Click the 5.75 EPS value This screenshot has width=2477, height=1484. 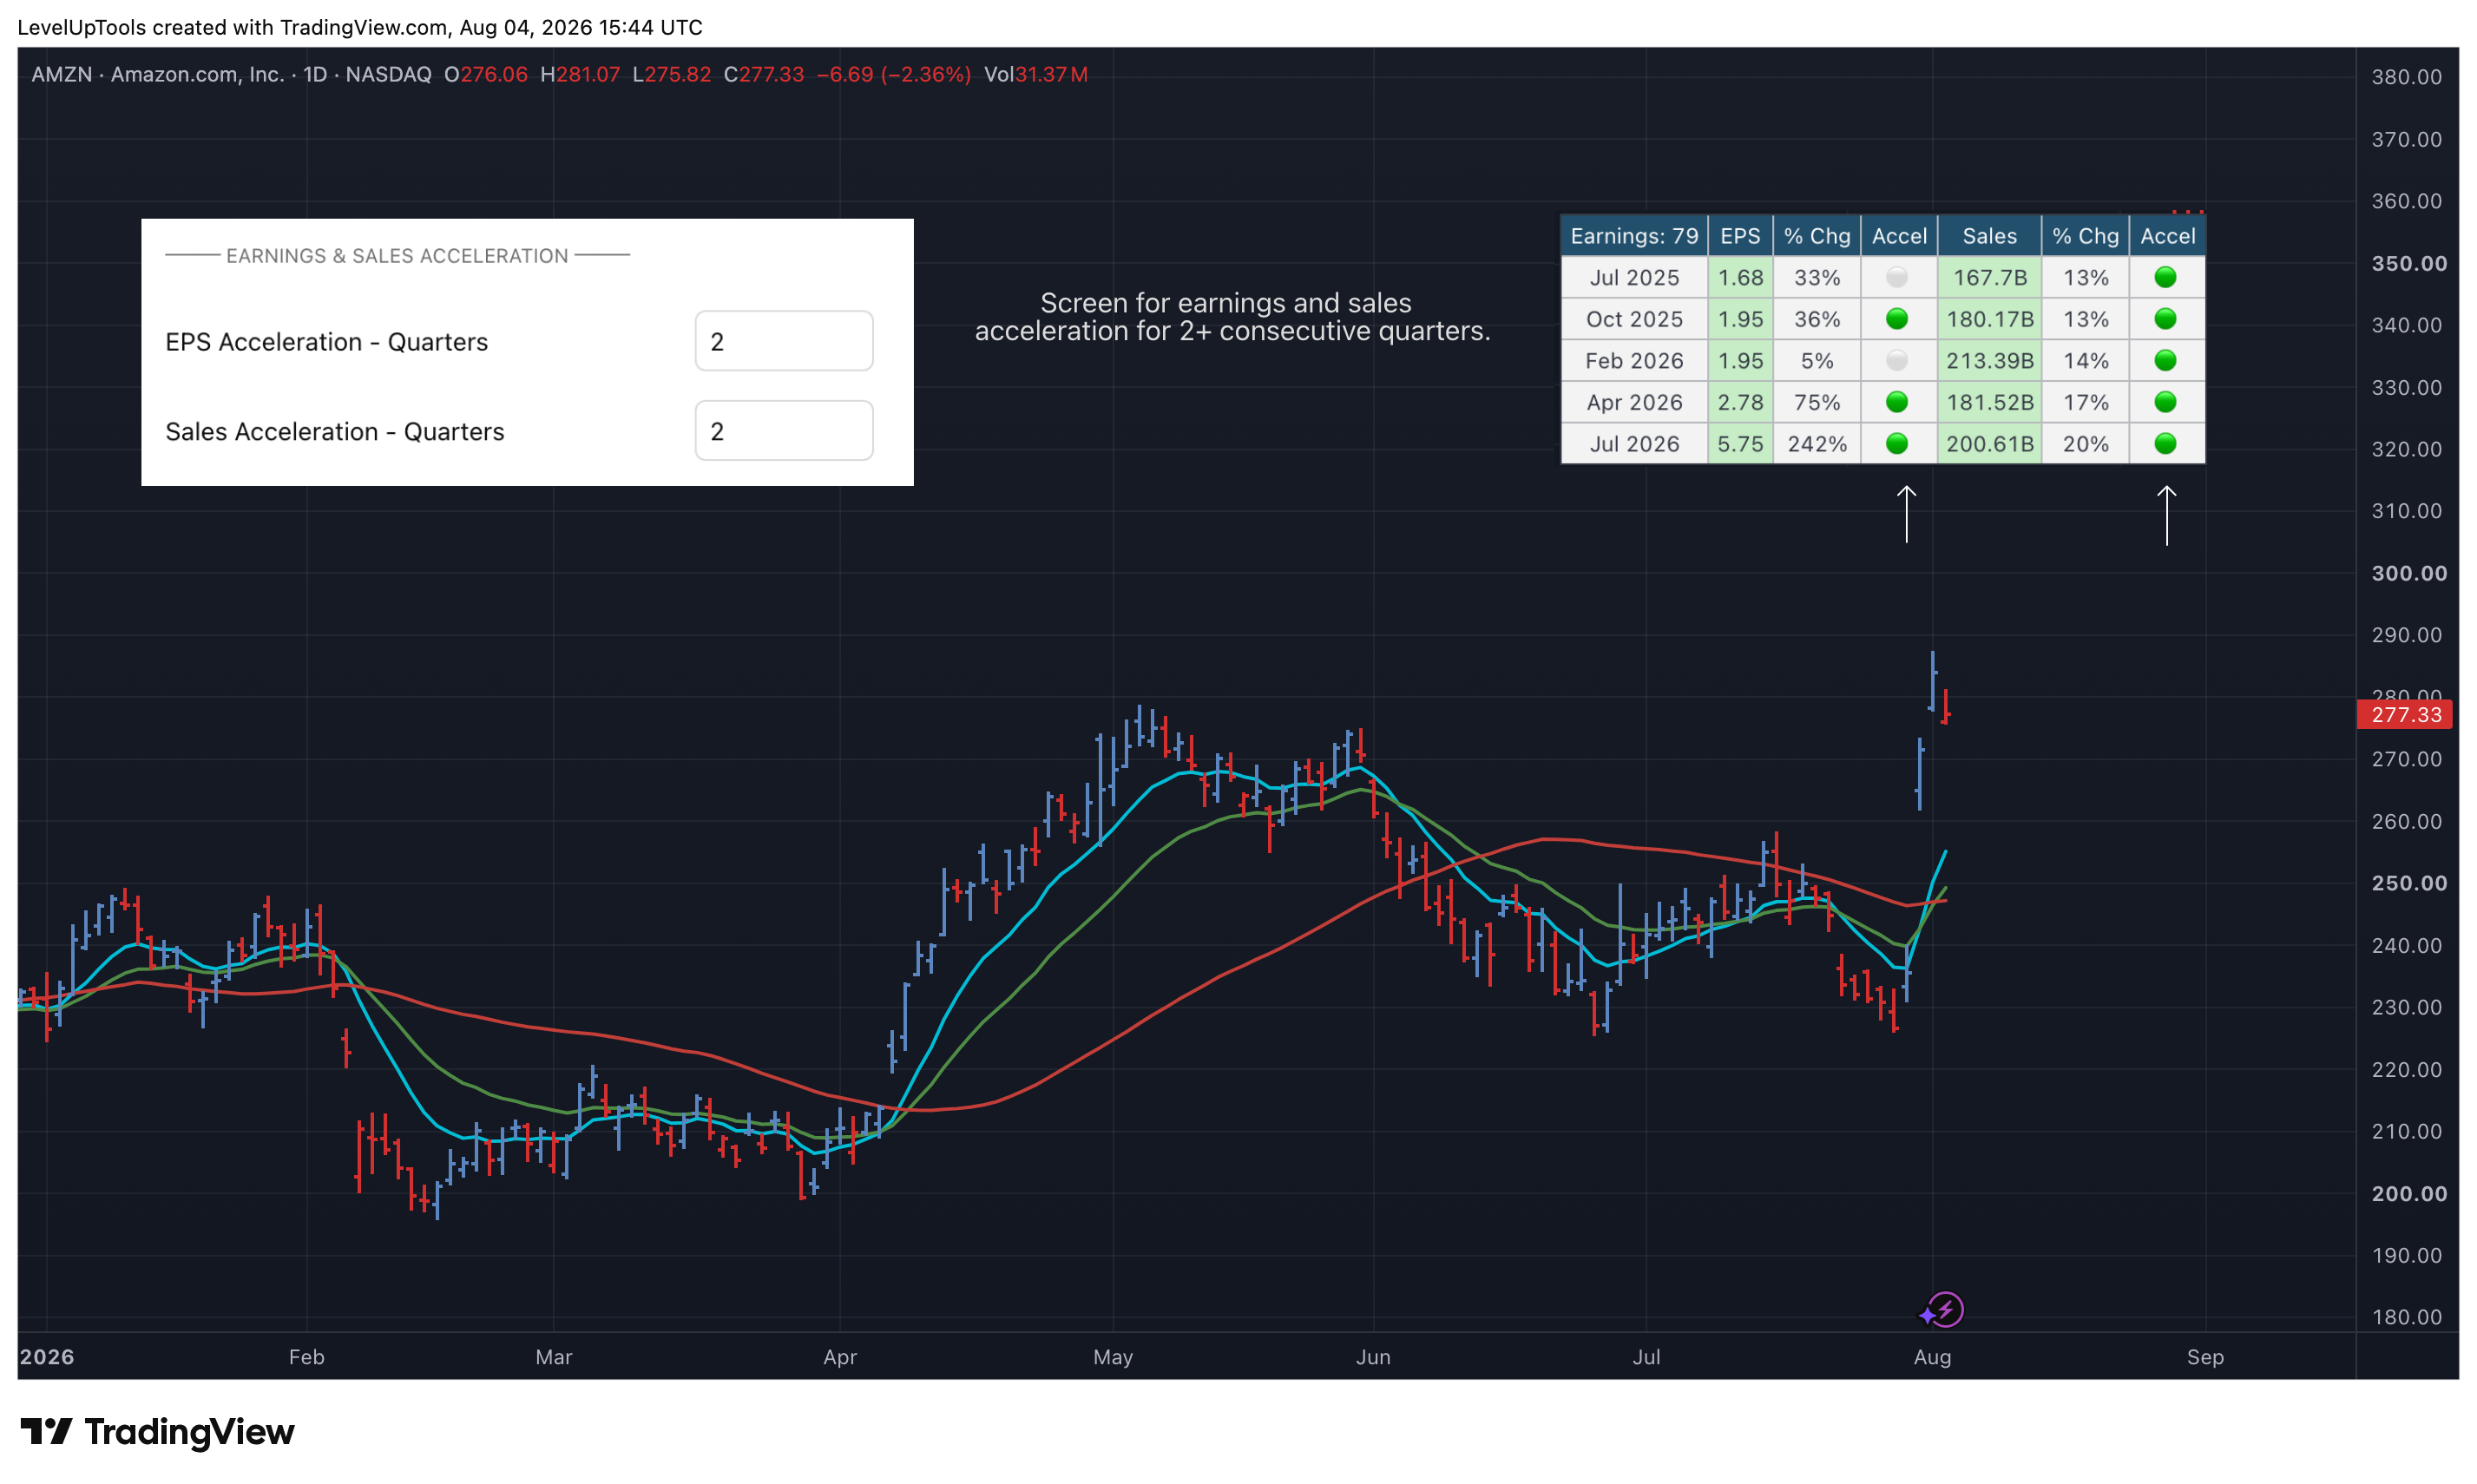(x=1740, y=444)
